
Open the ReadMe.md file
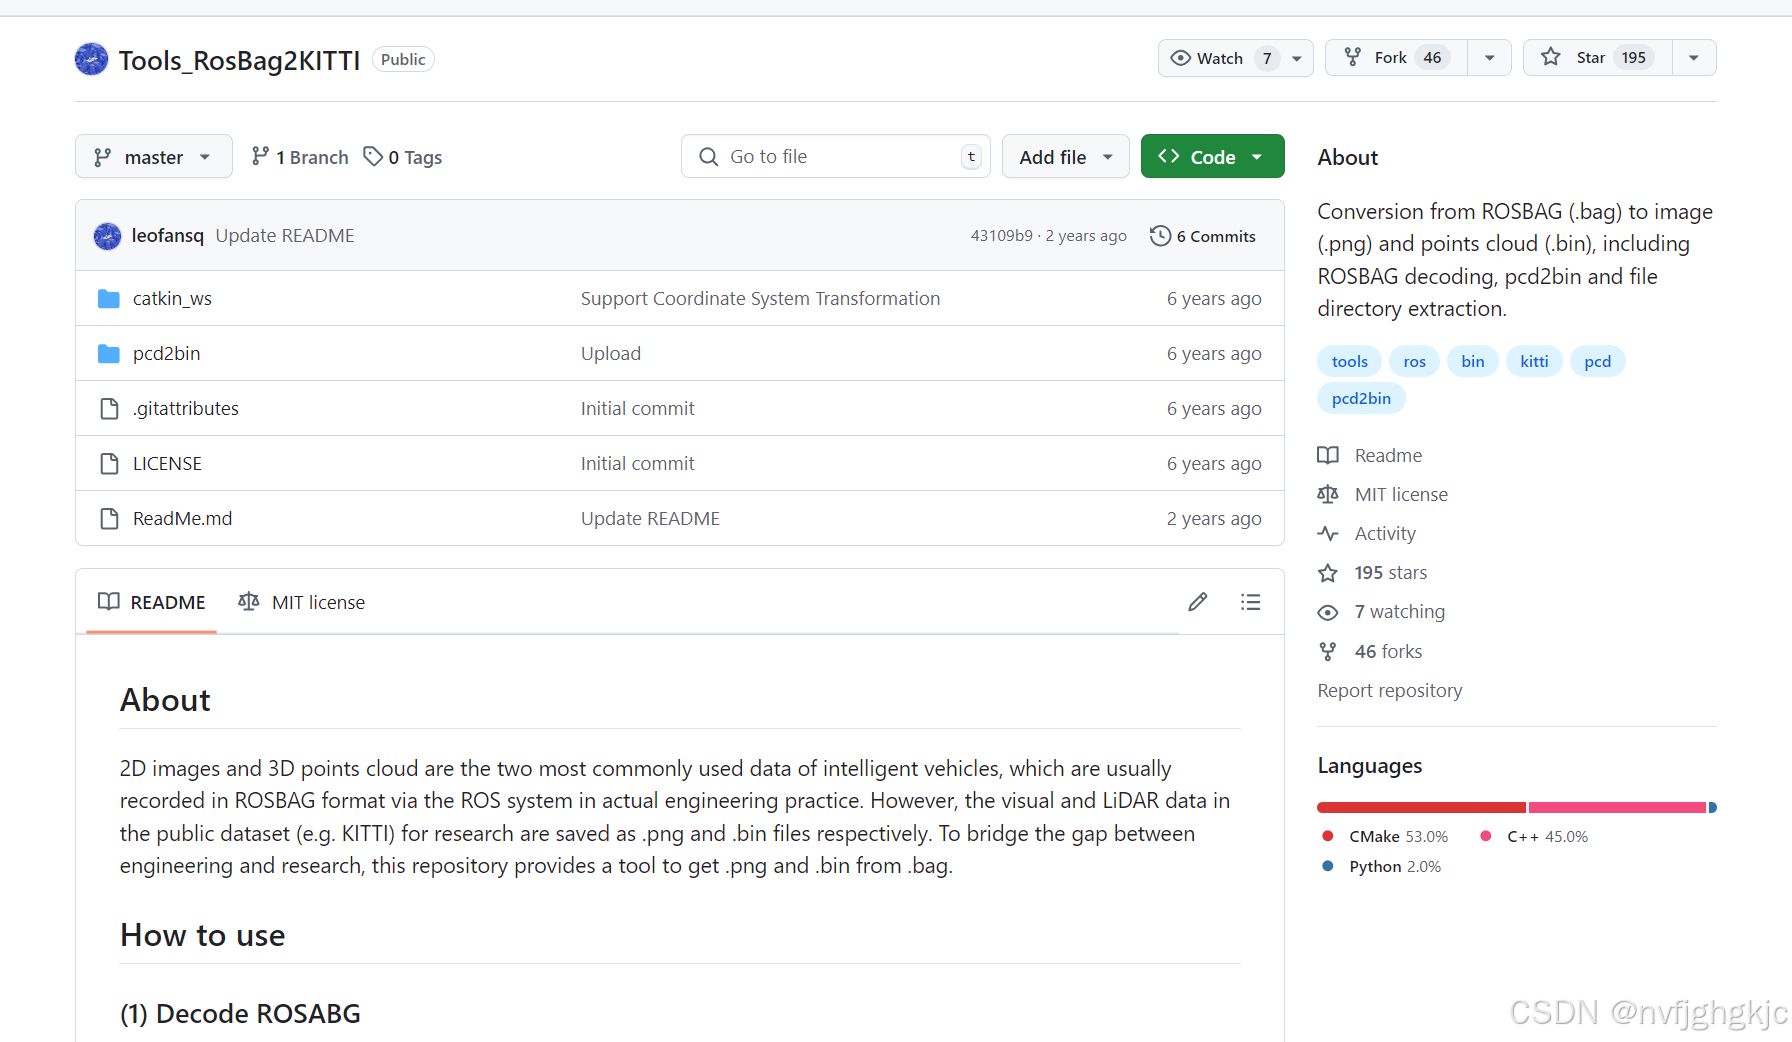coord(182,519)
